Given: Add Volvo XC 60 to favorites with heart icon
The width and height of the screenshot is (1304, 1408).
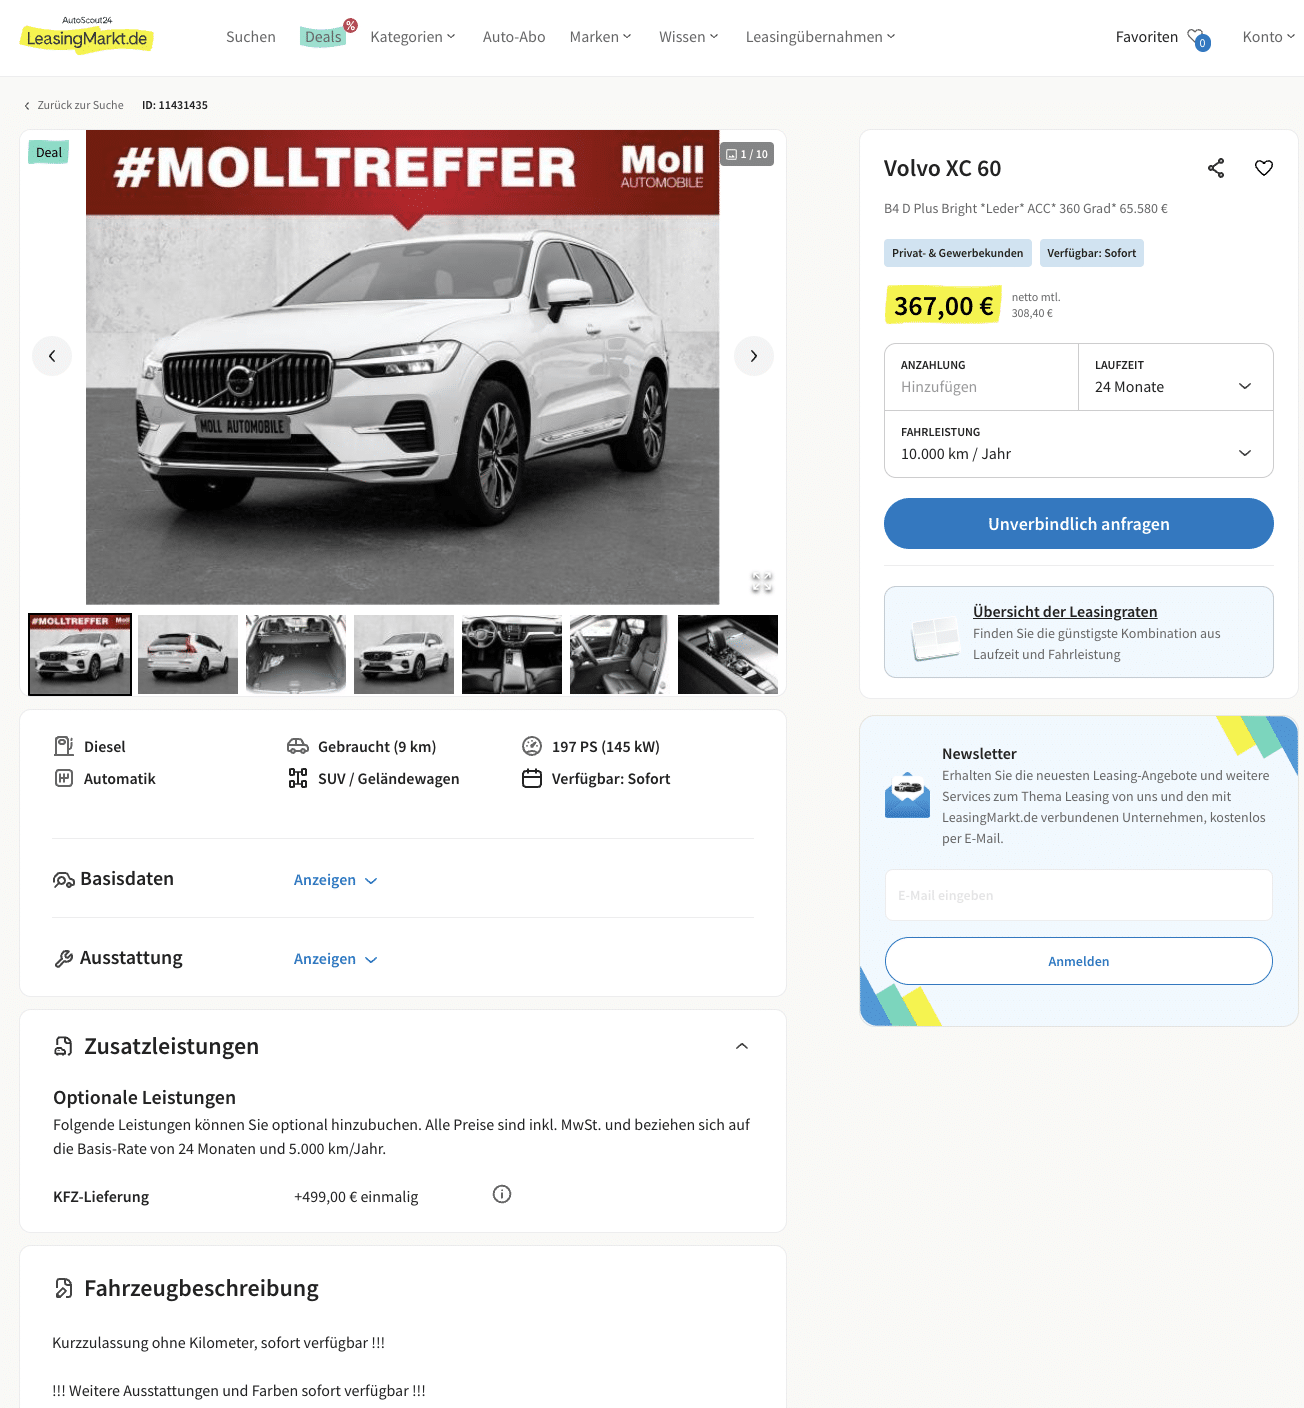Looking at the screenshot, I should (x=1264, y=168).
